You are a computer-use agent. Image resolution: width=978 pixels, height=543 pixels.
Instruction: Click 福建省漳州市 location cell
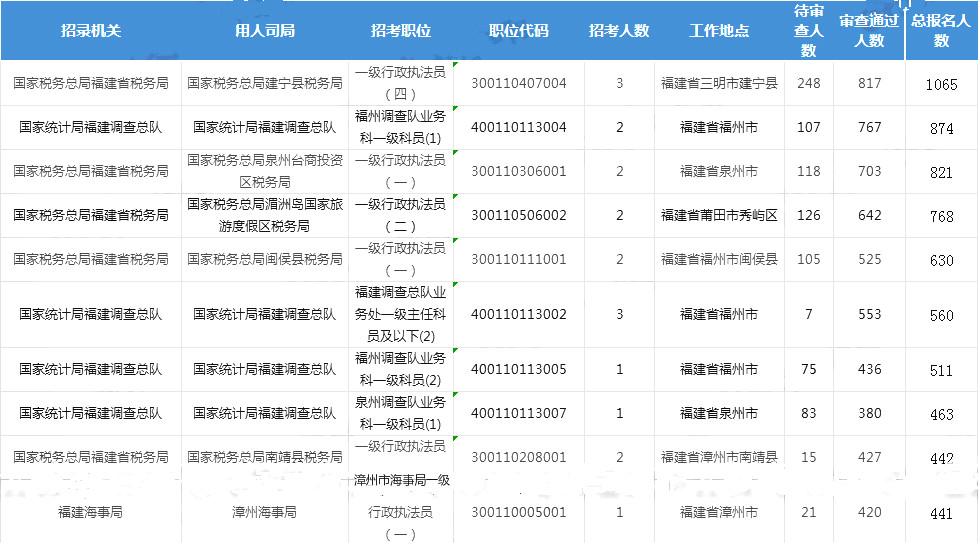point(719,512)
